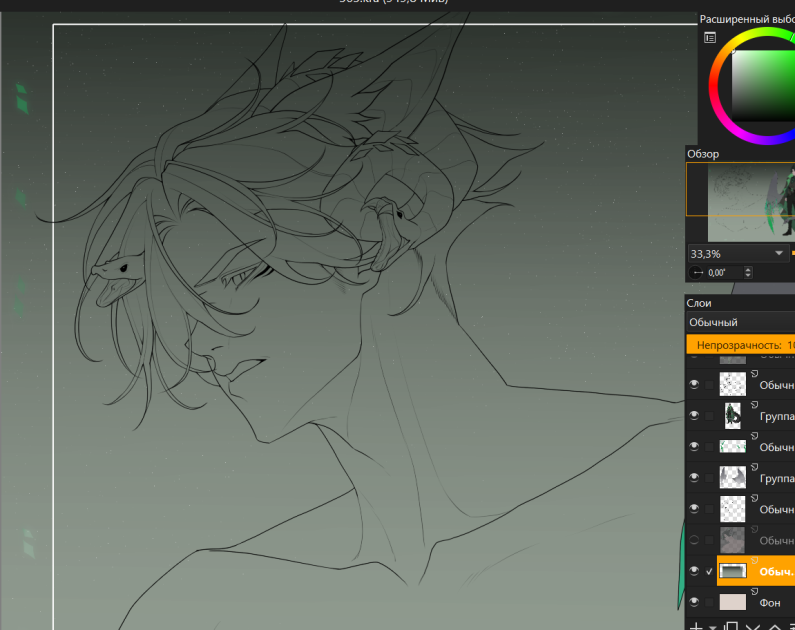The width and height of the screenshot is (795, 630).
Task: Add a new layer with plus icon
Action: (x=696, y=626)
